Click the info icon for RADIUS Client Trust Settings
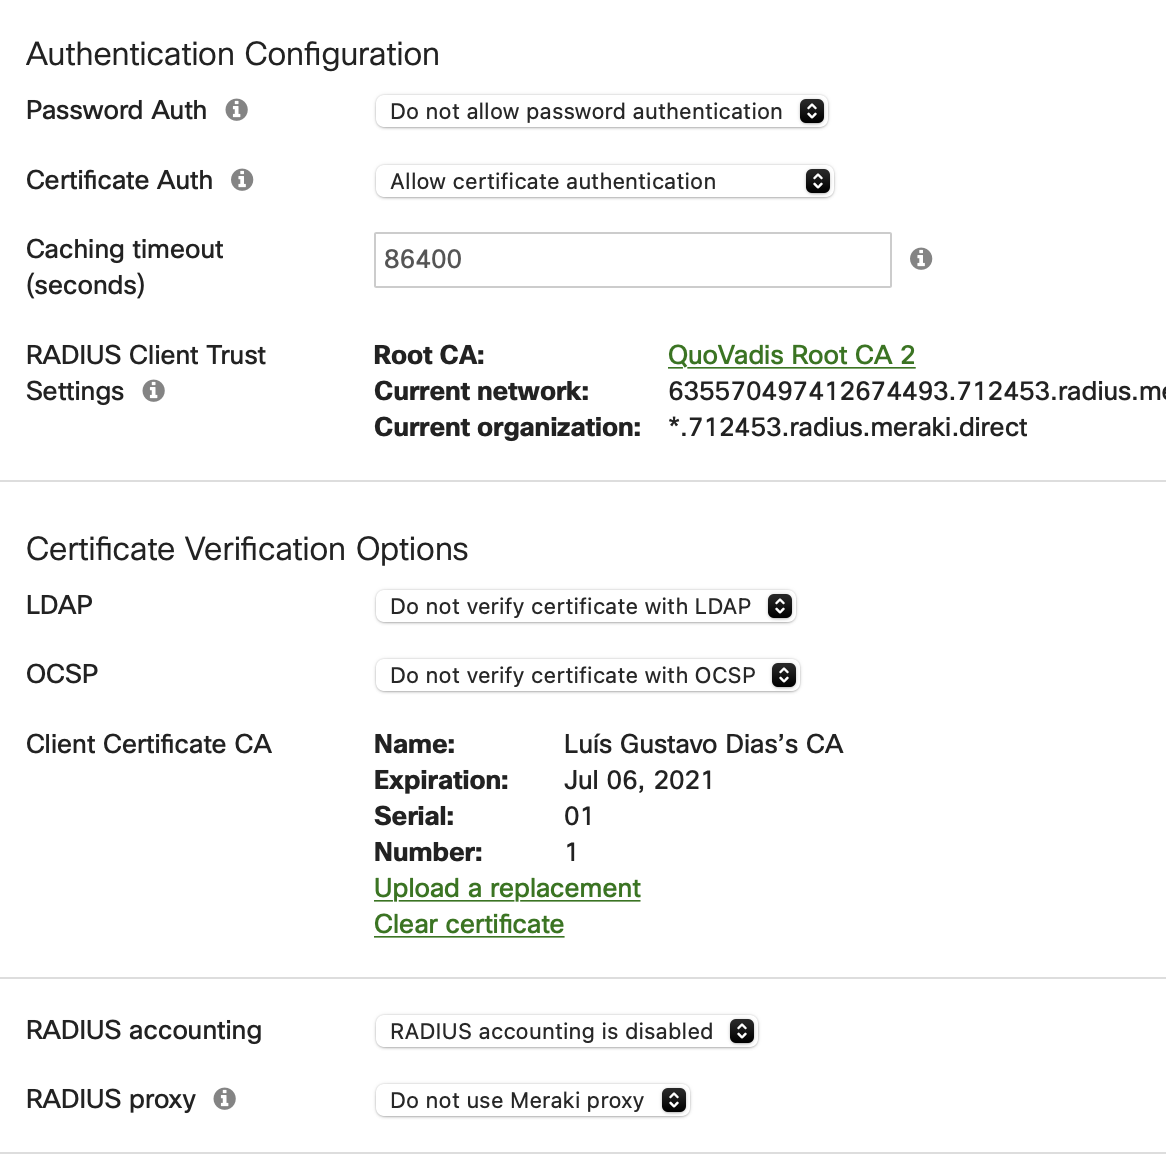 (x=153, y=392)
